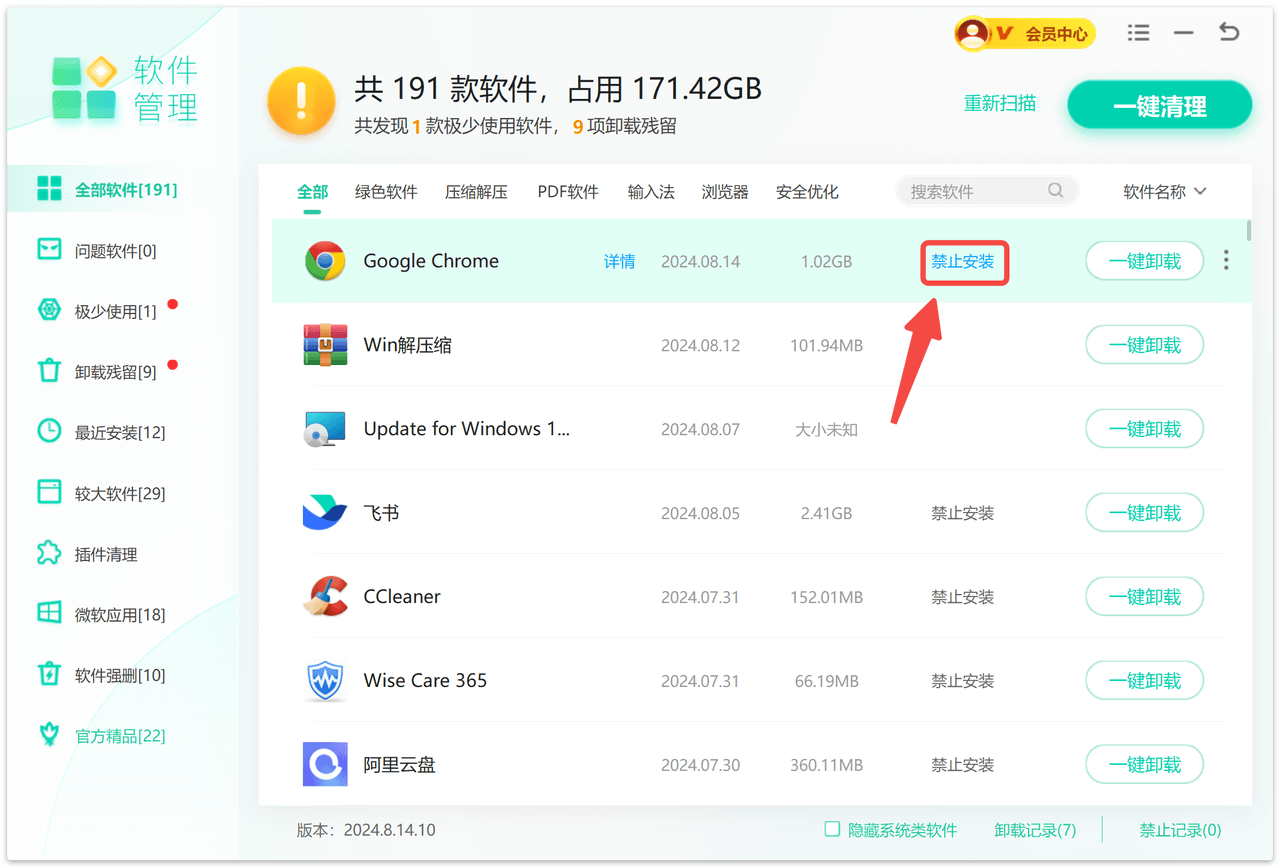Click 一键卸载 for CCleaner
Image resolution: width=1280 pixels, height=868 pixels.
click(1144, 597)
